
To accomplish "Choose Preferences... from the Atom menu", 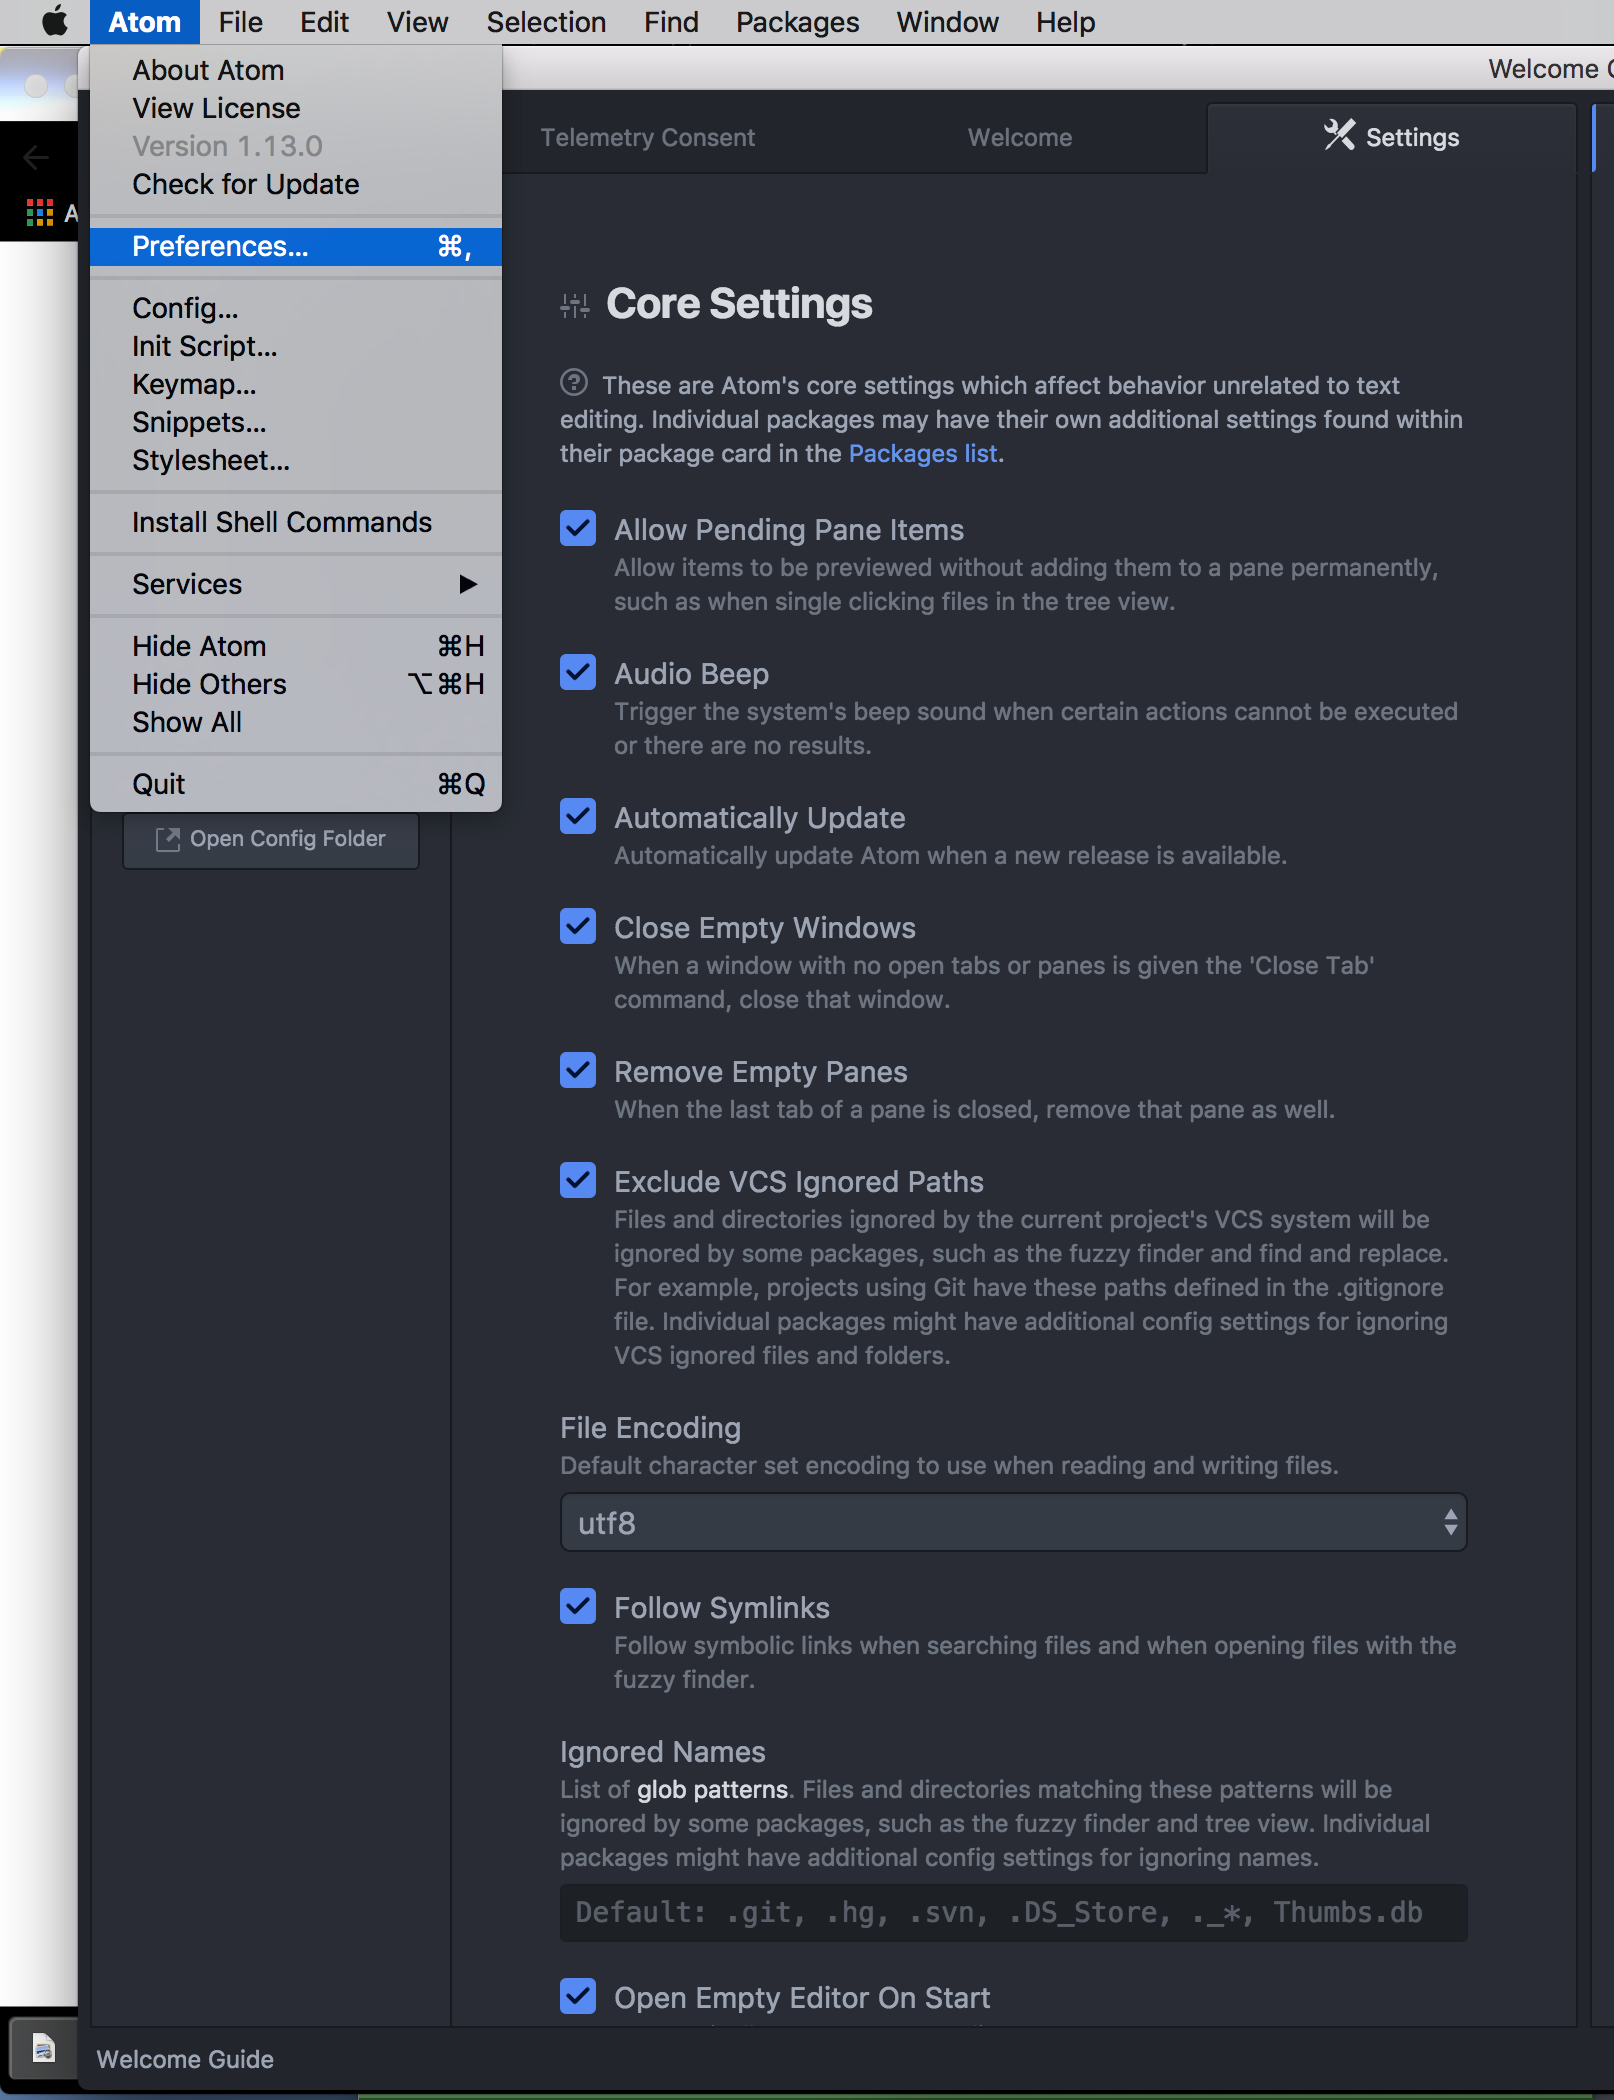I will [296, 246].
